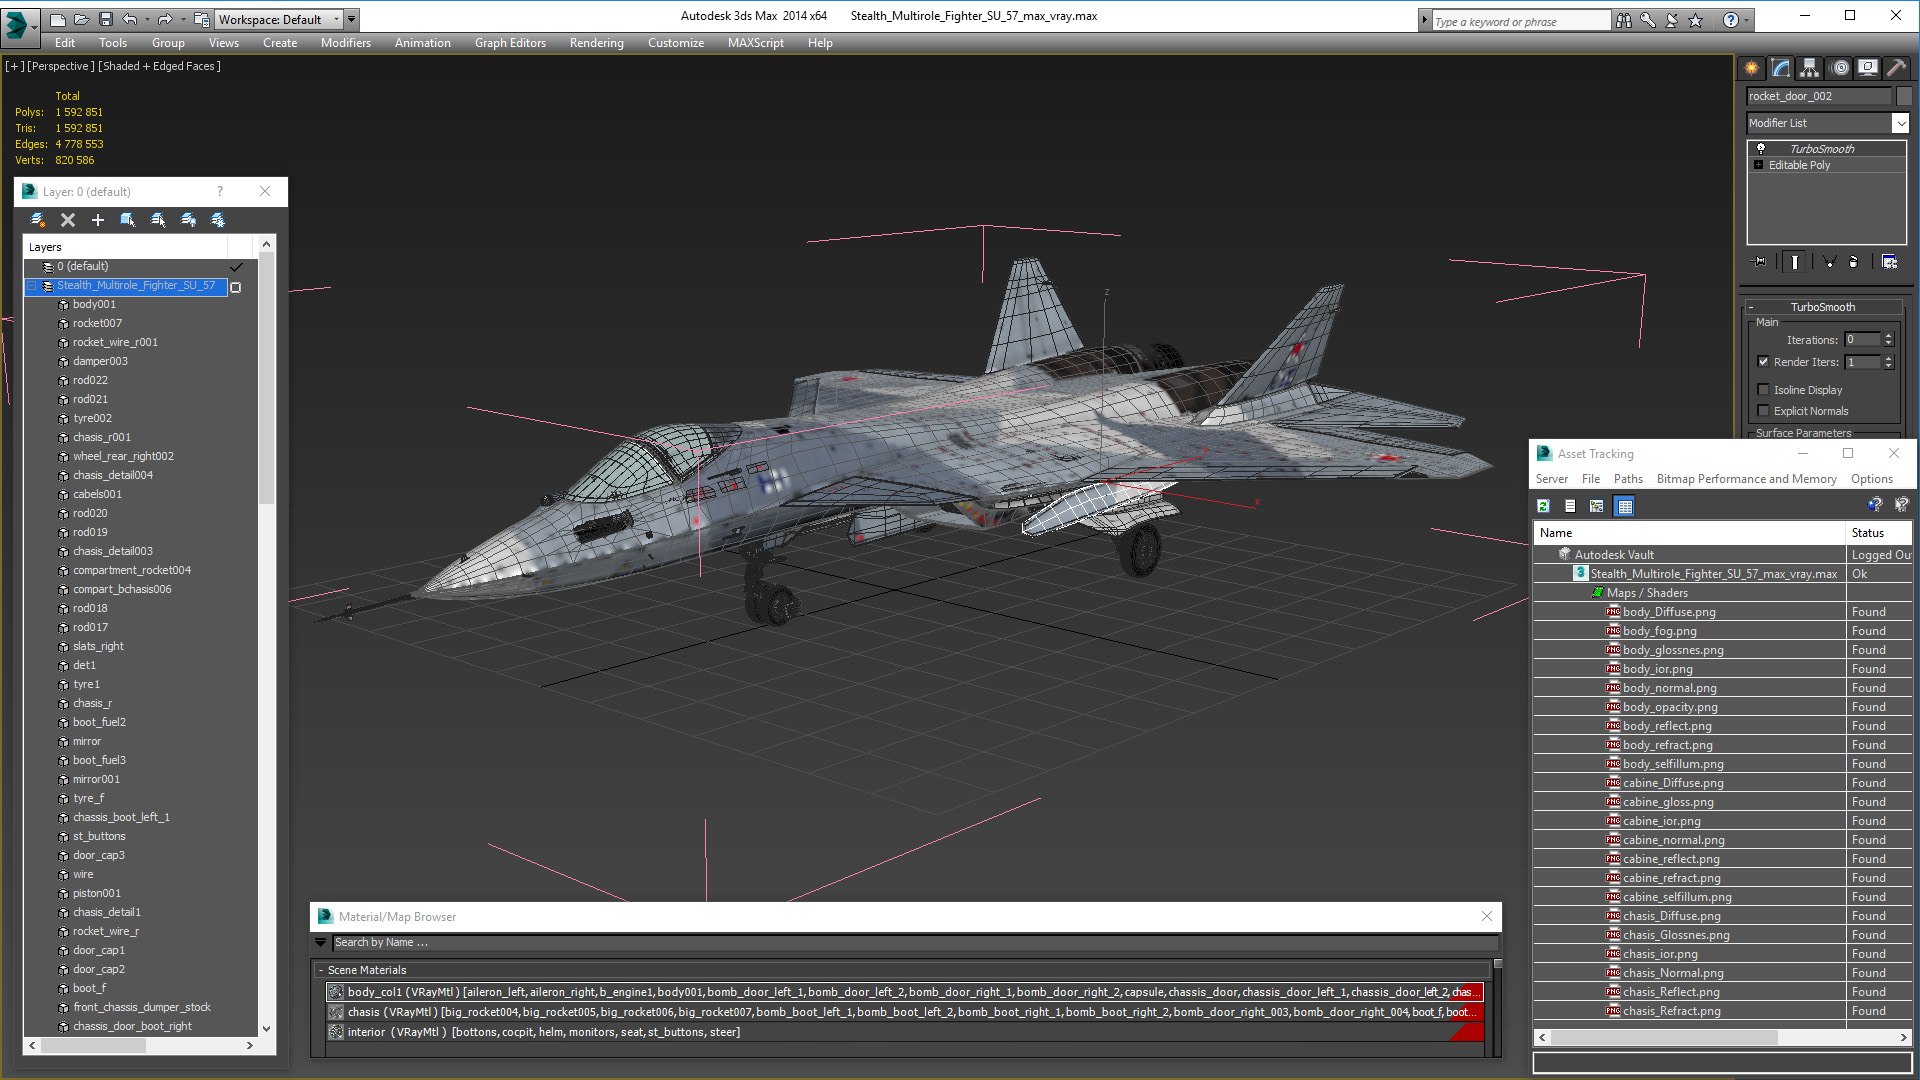Collapse the Stealth_Multirole_Fighter_SU_57 layer tree
The image size is (1920, 1080).
point(31,286)
